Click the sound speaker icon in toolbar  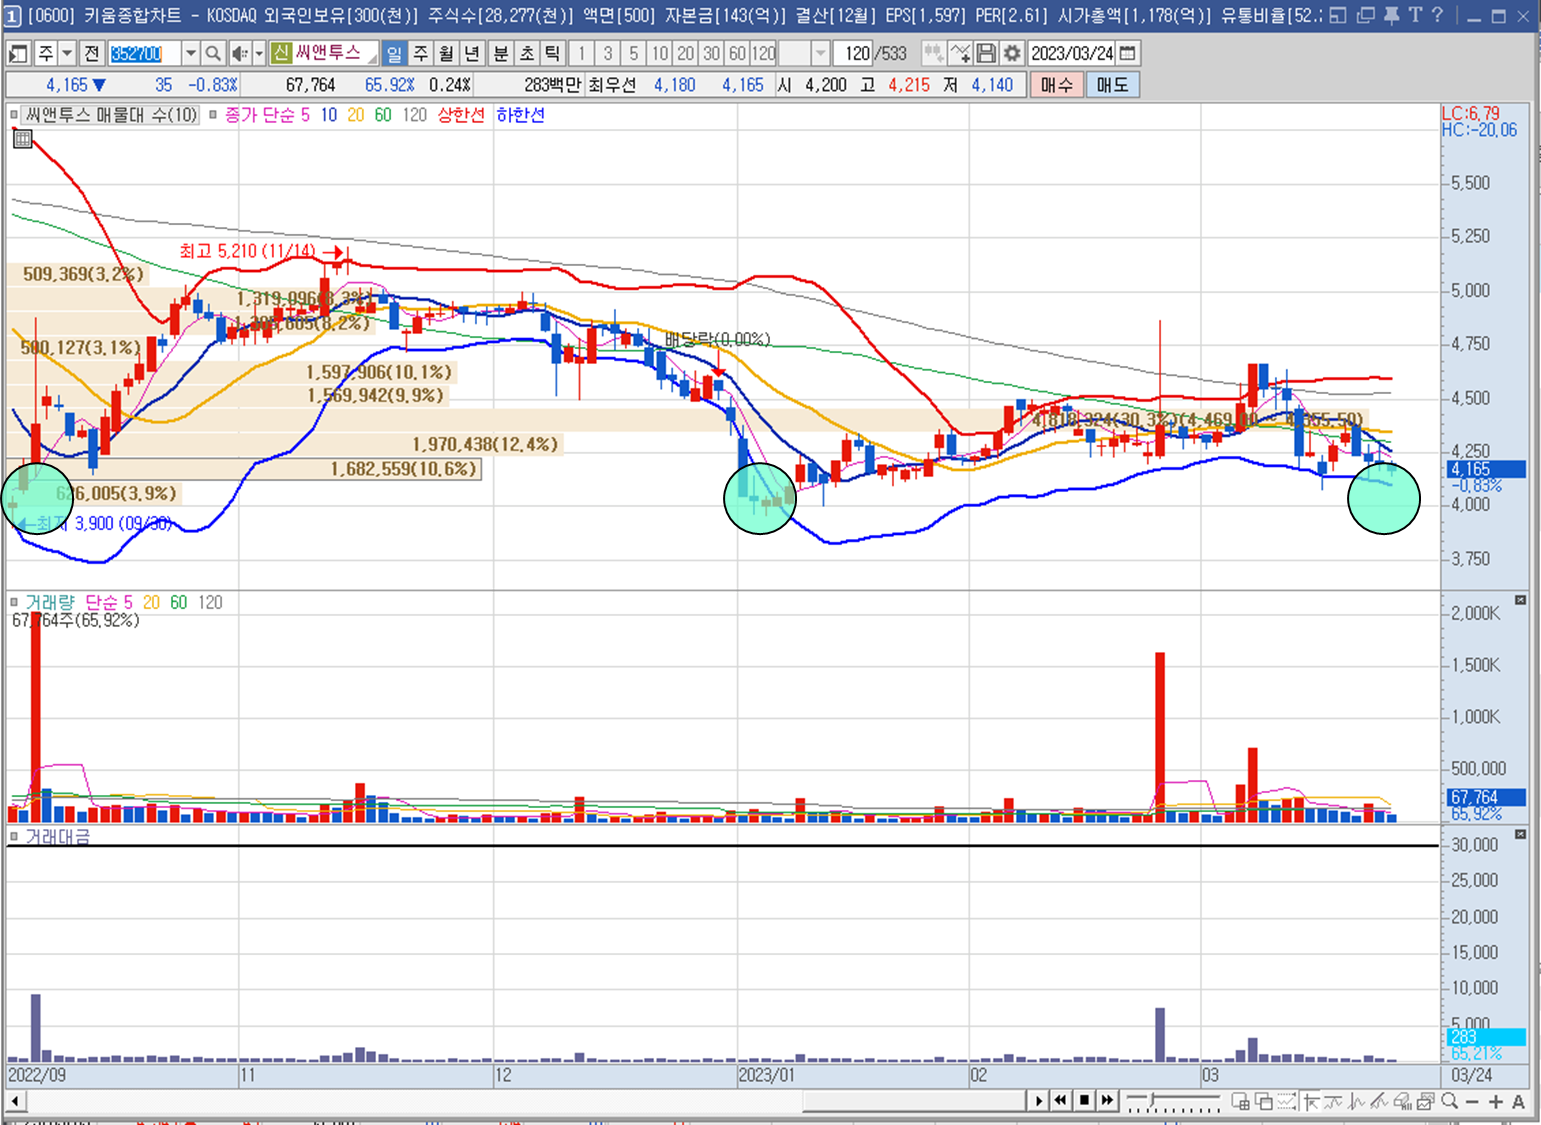239,54
